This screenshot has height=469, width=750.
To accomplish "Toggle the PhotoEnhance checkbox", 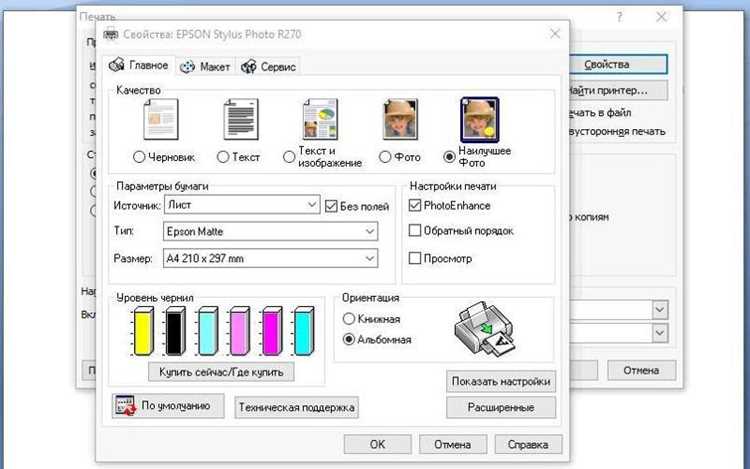I will click(x=415, y=206).
